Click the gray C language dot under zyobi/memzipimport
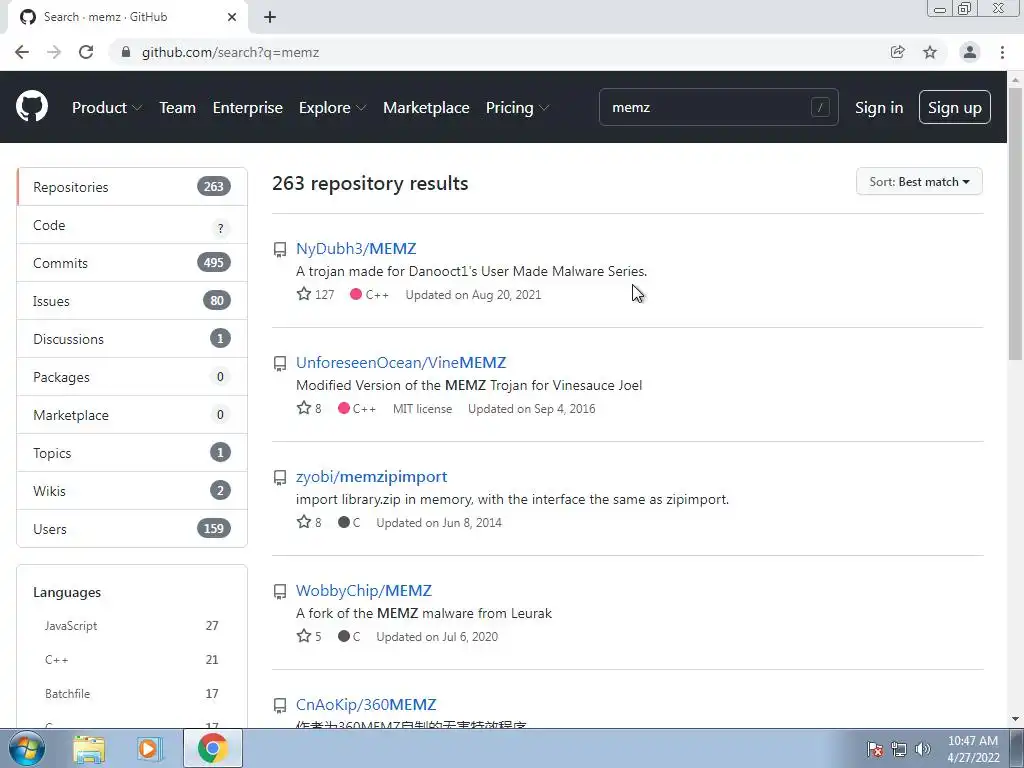Viewport: 1024px width, 768px height. pyautogui.click(x=344, y=522)
